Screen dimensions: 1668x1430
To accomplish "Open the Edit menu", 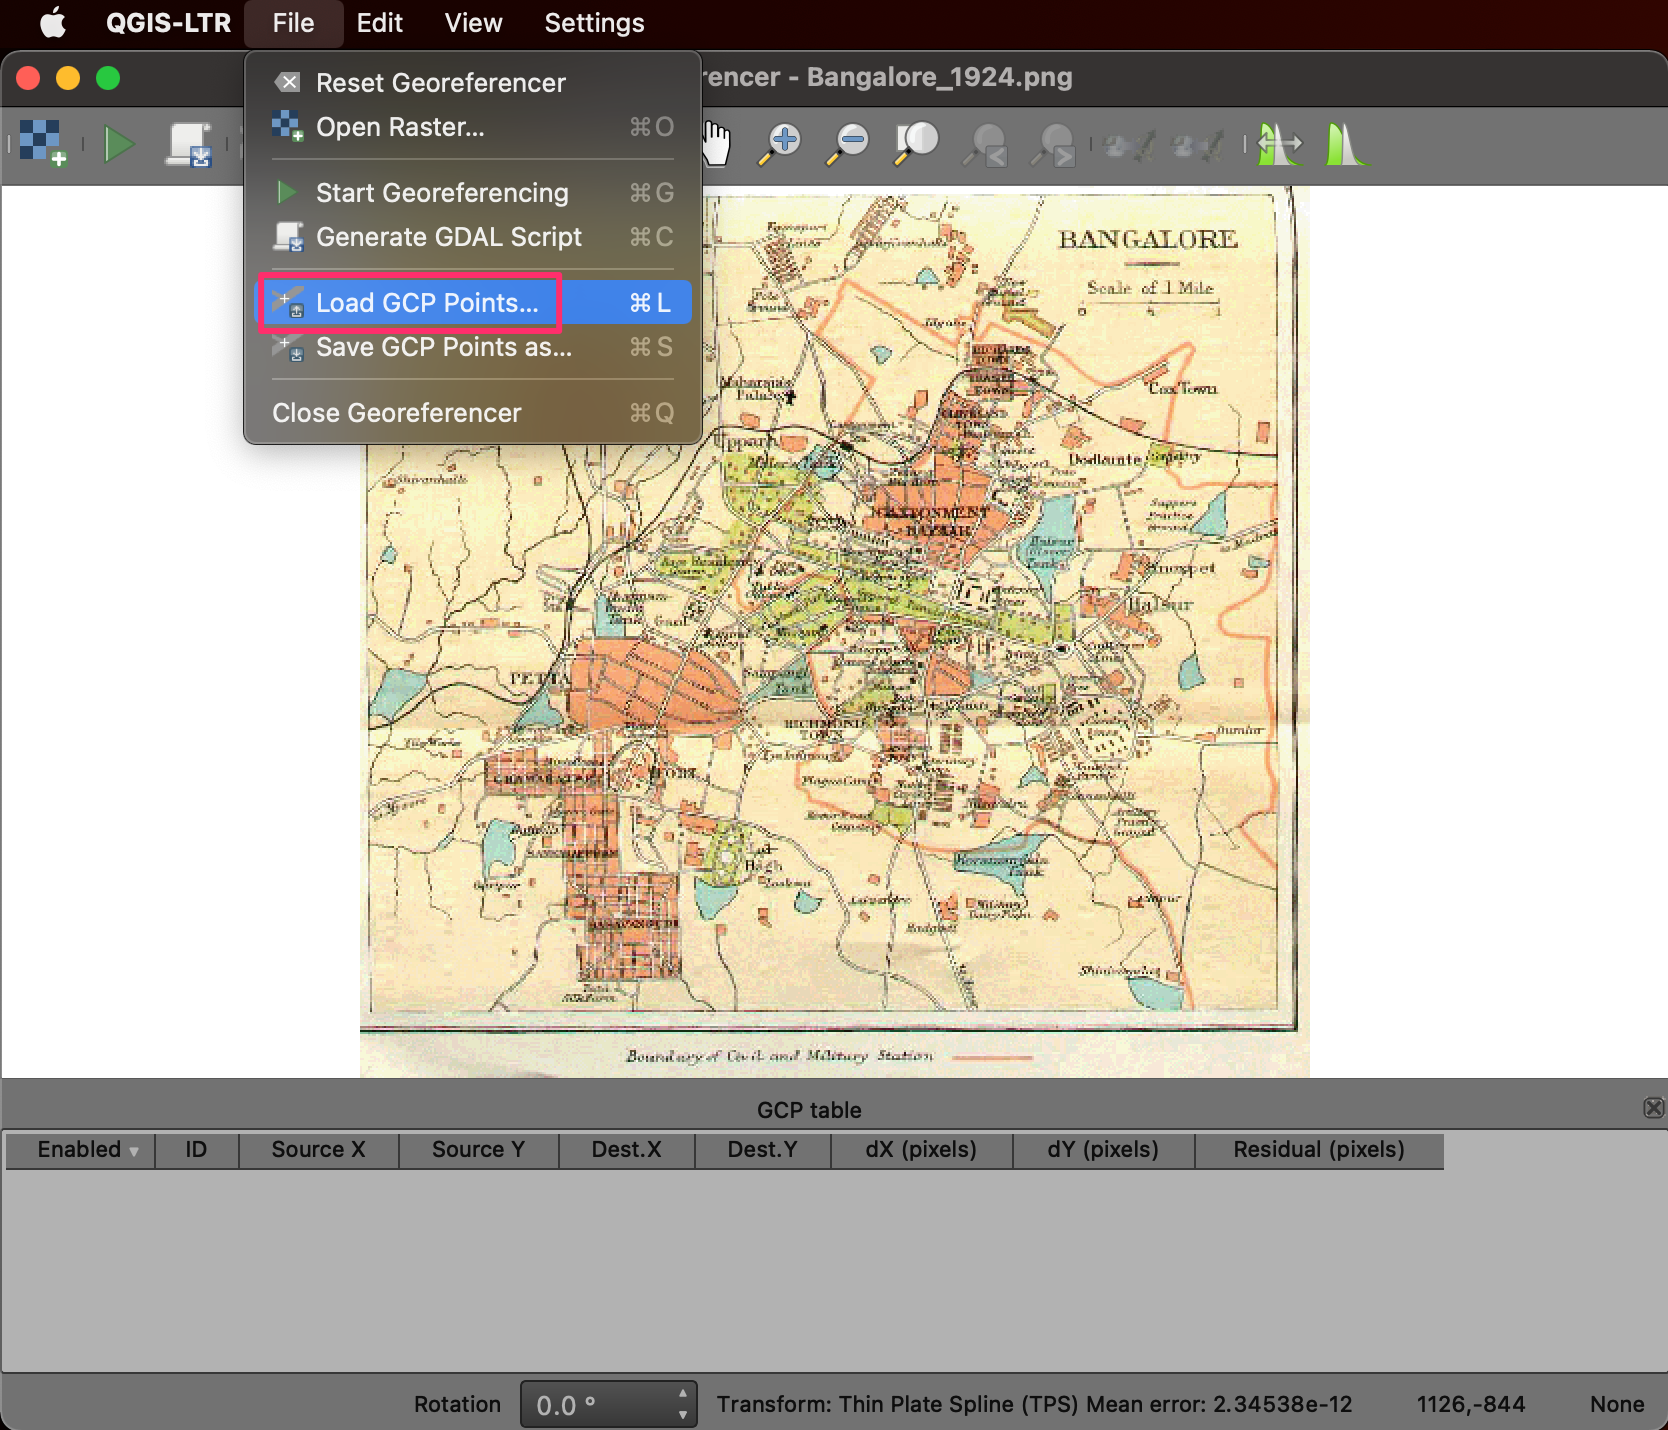I will point(380,22).
